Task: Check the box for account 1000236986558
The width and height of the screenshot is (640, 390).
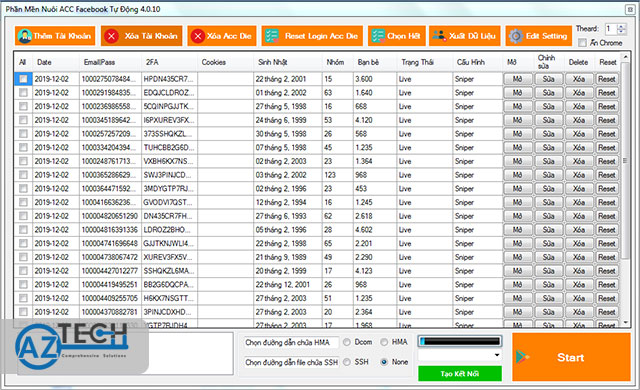Action: coord(23,106)
